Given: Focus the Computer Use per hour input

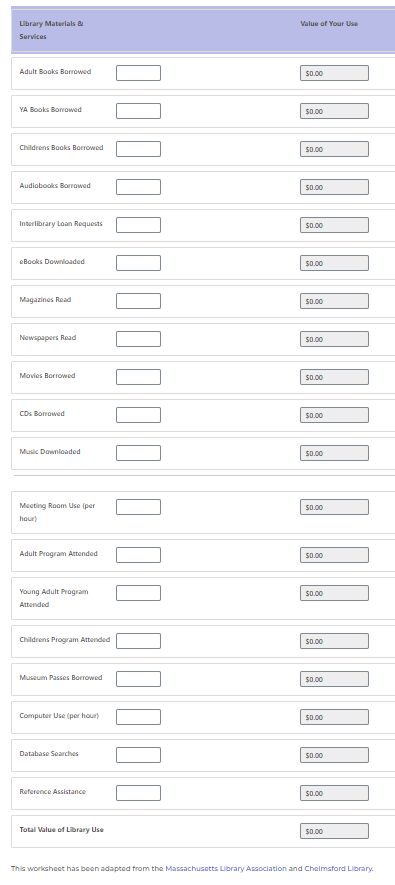Looking at the screenshot, I should pos(138,717).
